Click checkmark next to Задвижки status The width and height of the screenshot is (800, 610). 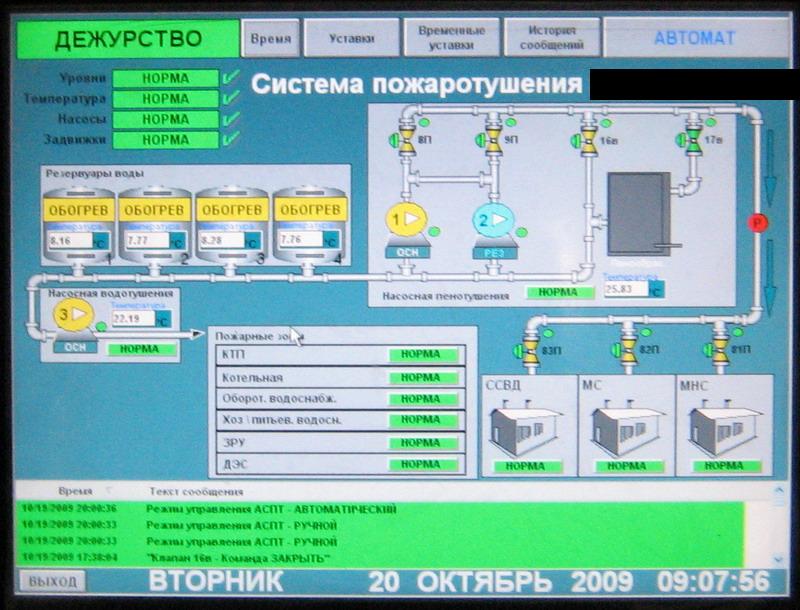[x=232, y=140]
